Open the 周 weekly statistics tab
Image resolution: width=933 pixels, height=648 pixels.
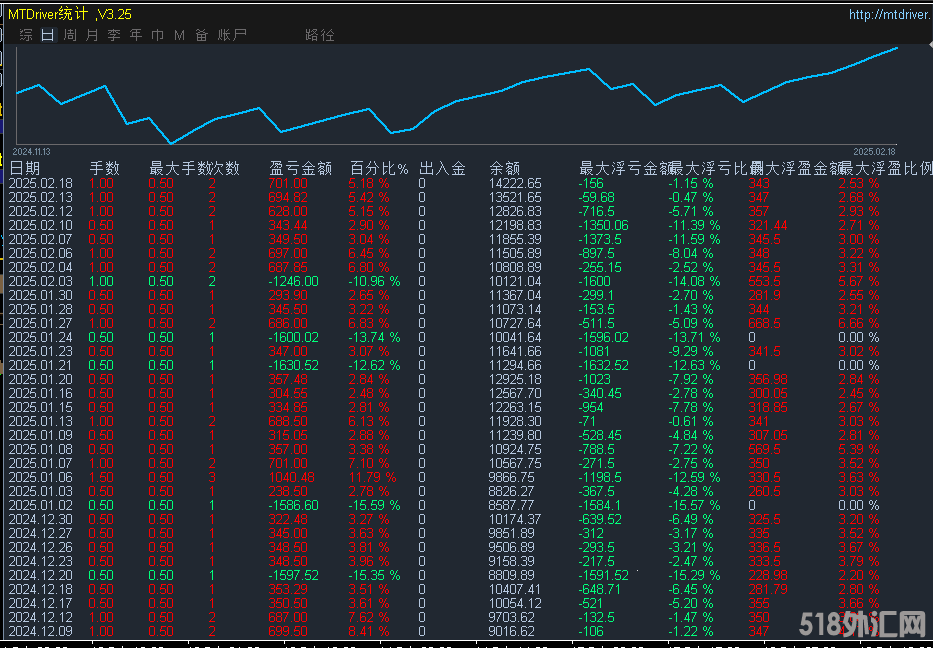70,35
